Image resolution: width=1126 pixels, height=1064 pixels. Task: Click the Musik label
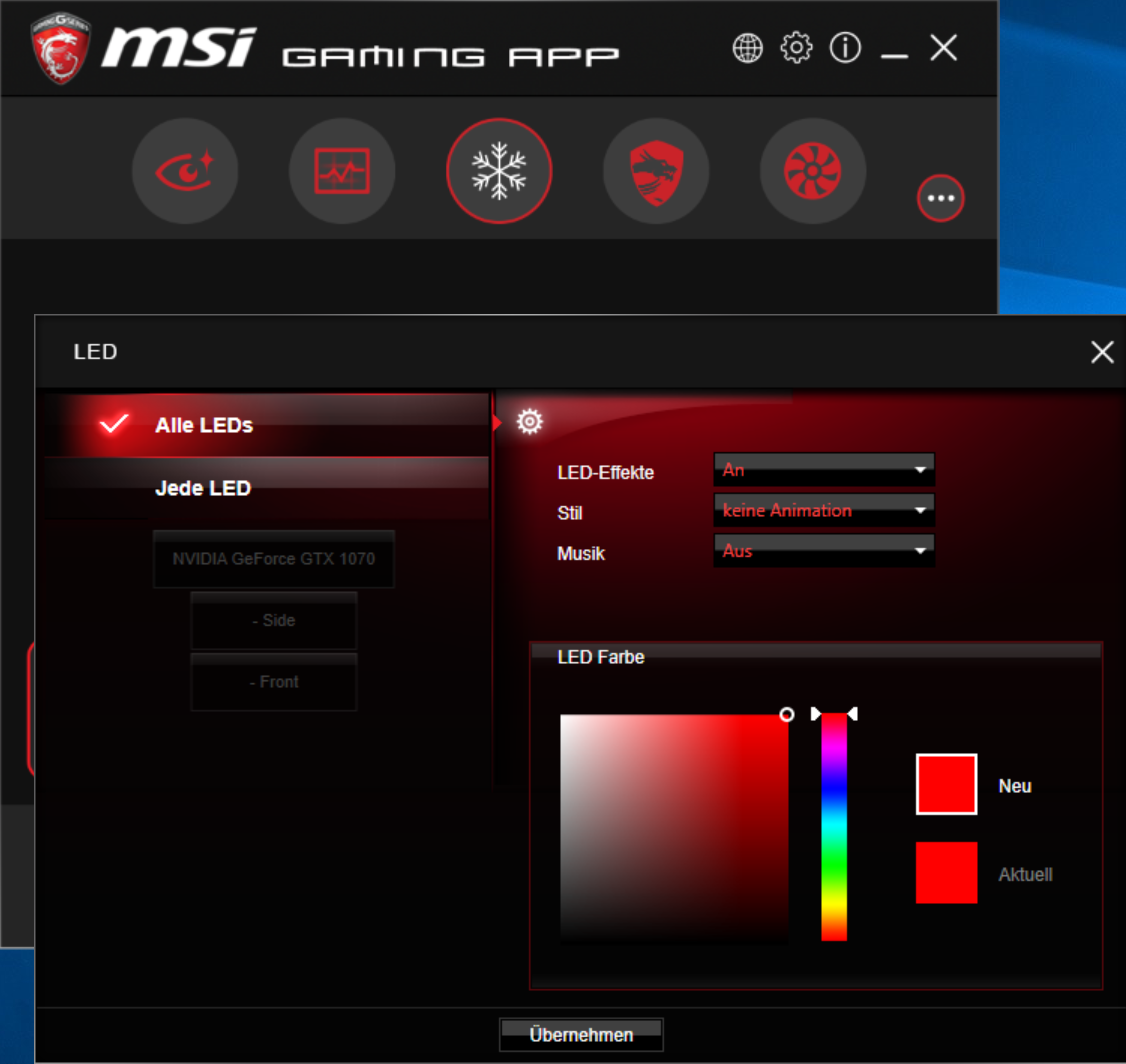pos(581,554)
